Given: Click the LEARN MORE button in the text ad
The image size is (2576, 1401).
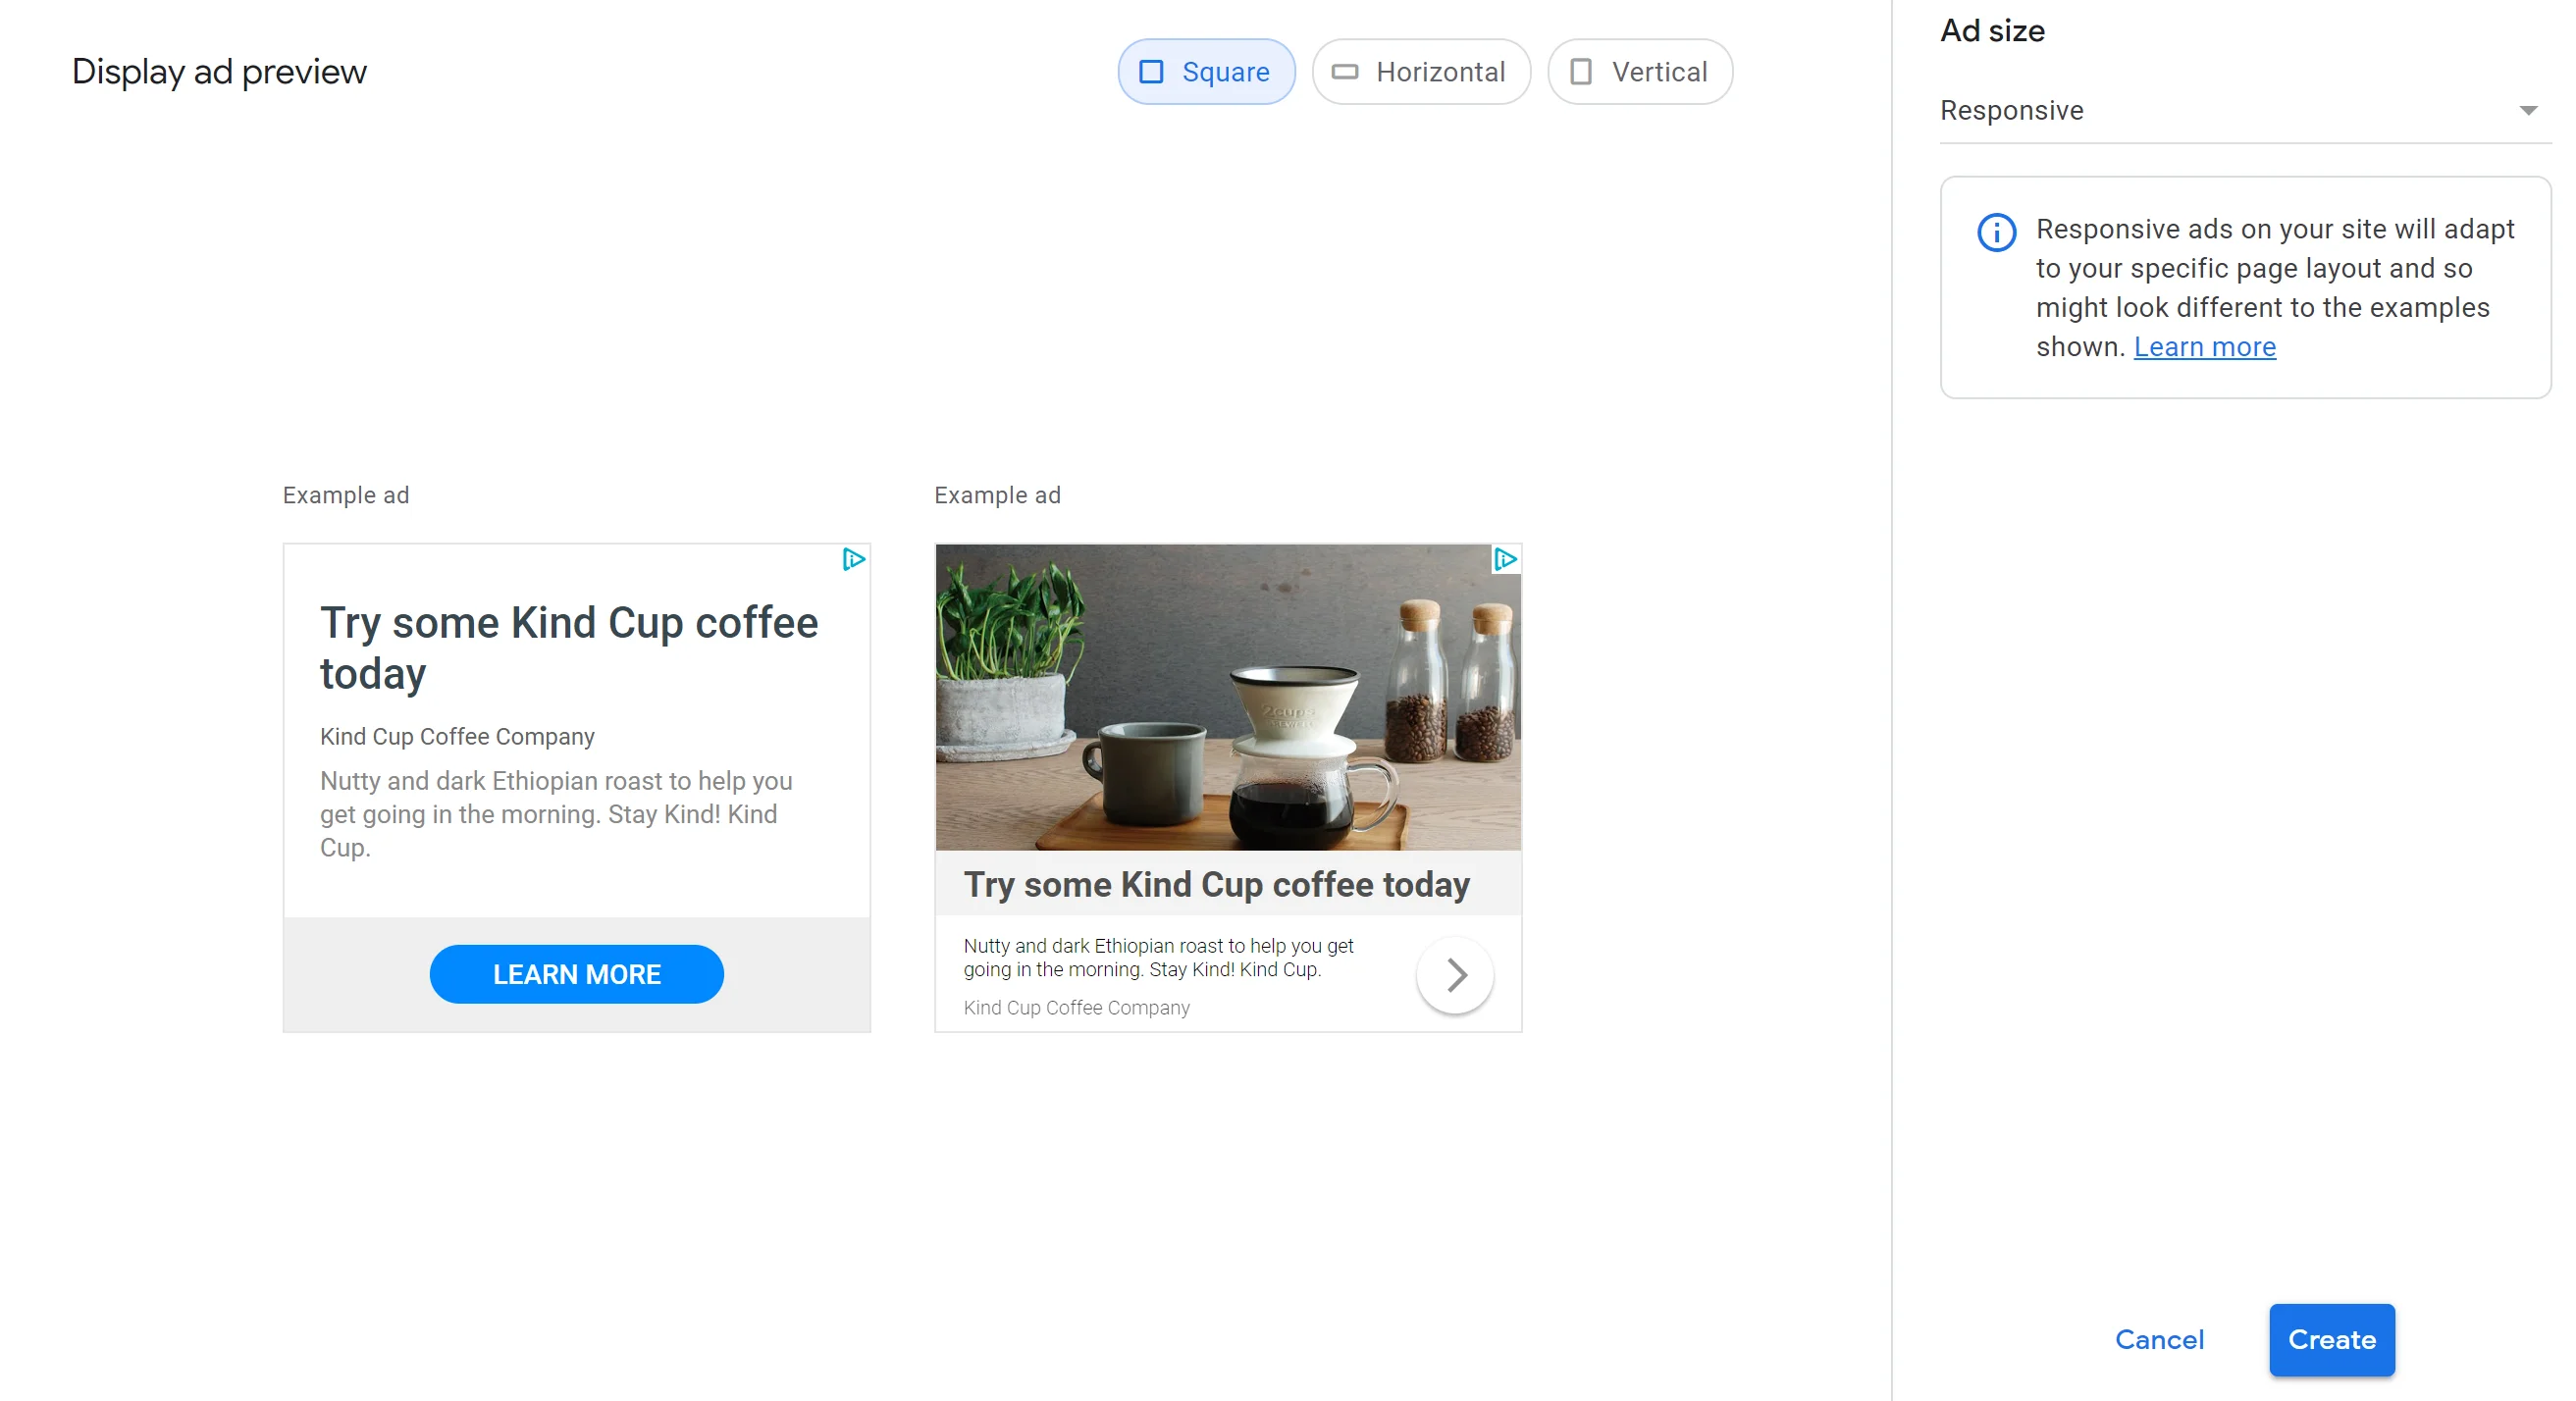Looking at the screenshot, I should tap(576, 973).
